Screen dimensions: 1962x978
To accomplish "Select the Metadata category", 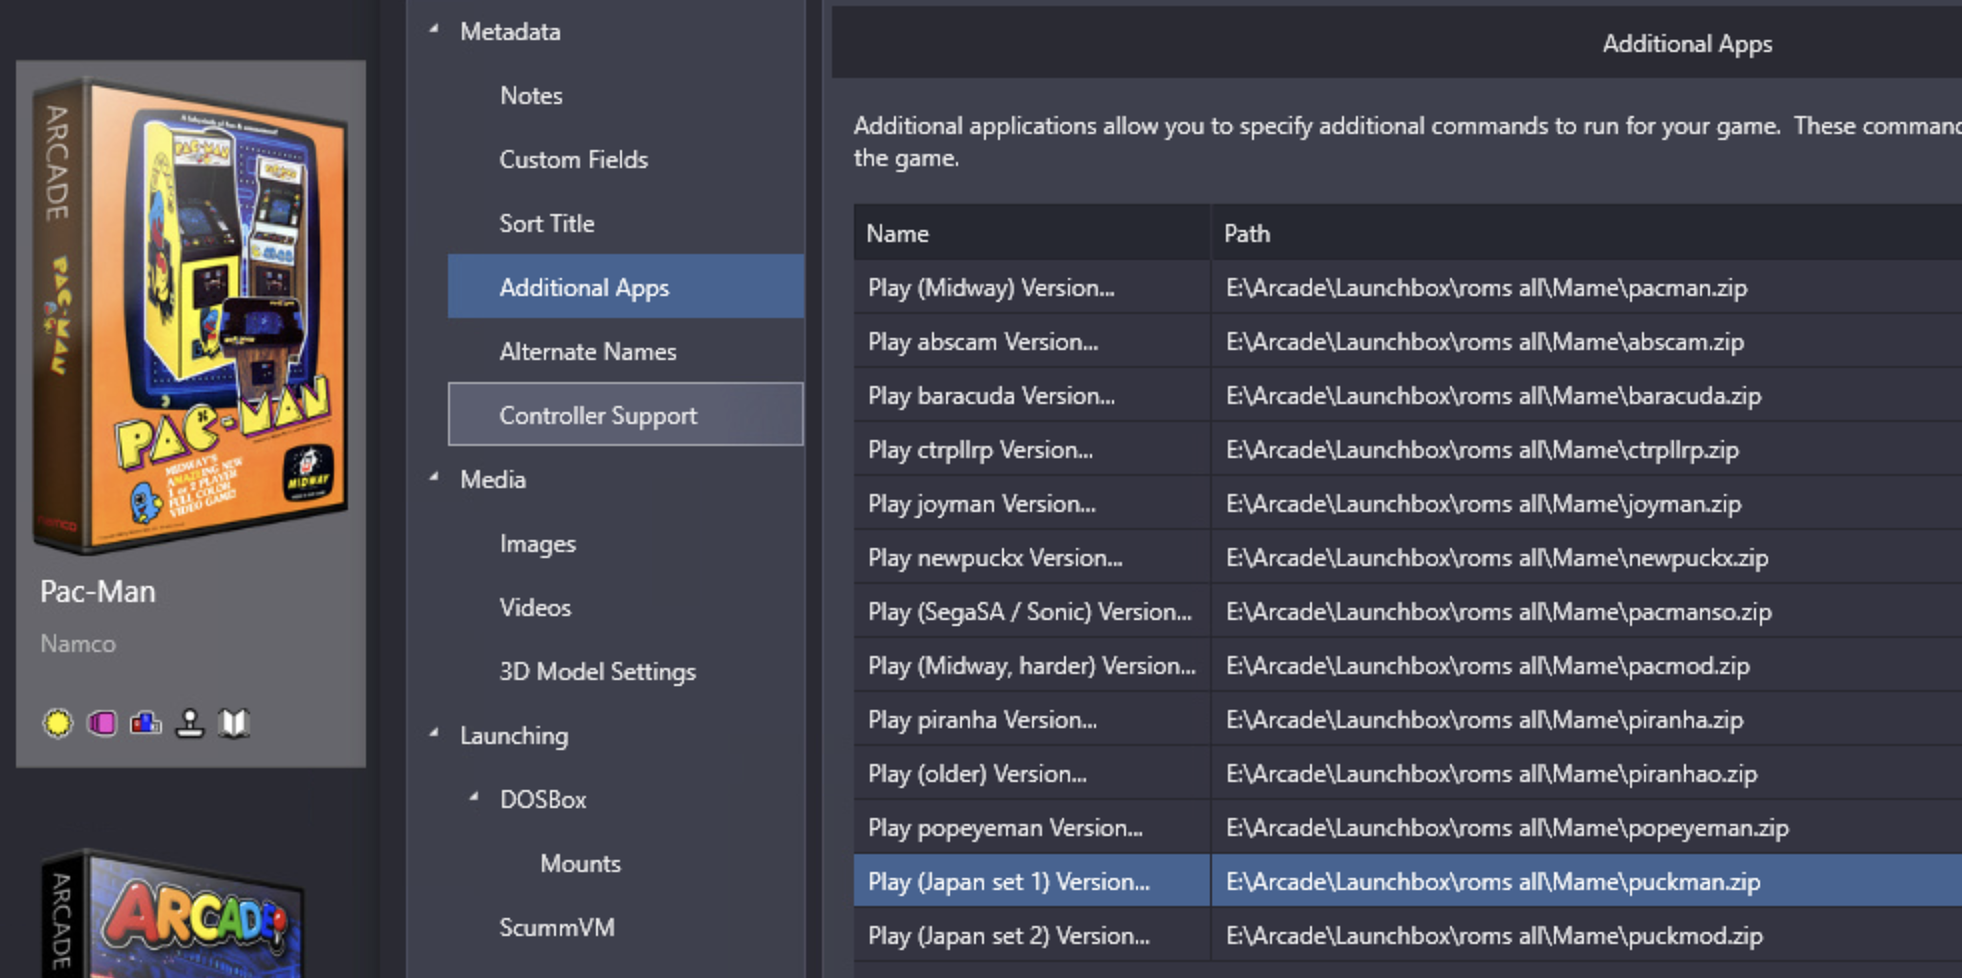I will [x=511, y=32].
